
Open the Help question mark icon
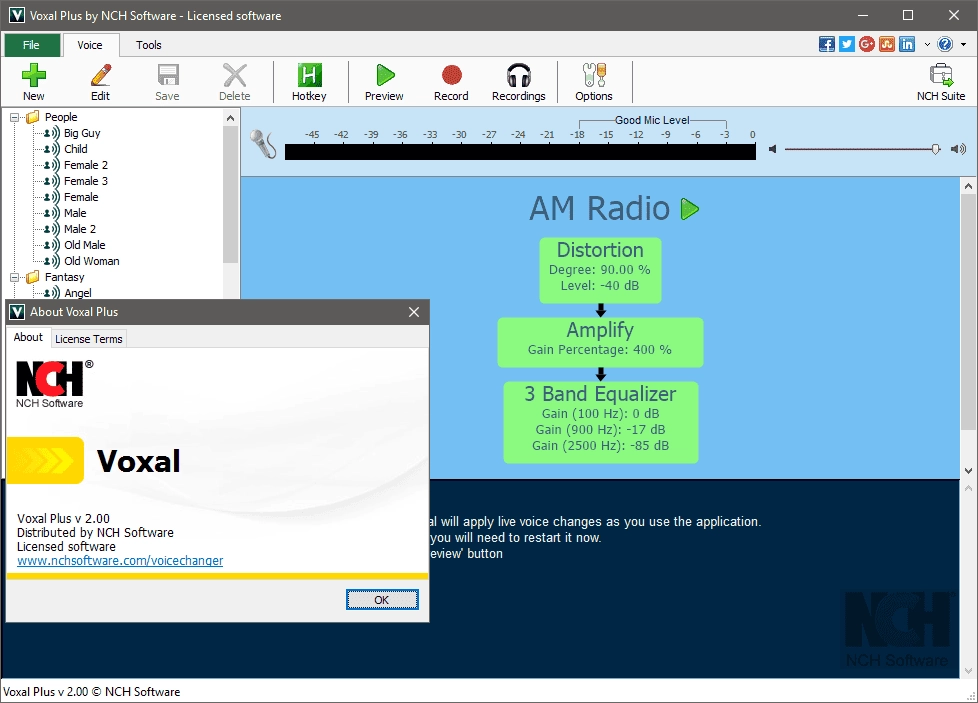click(945, 44)
